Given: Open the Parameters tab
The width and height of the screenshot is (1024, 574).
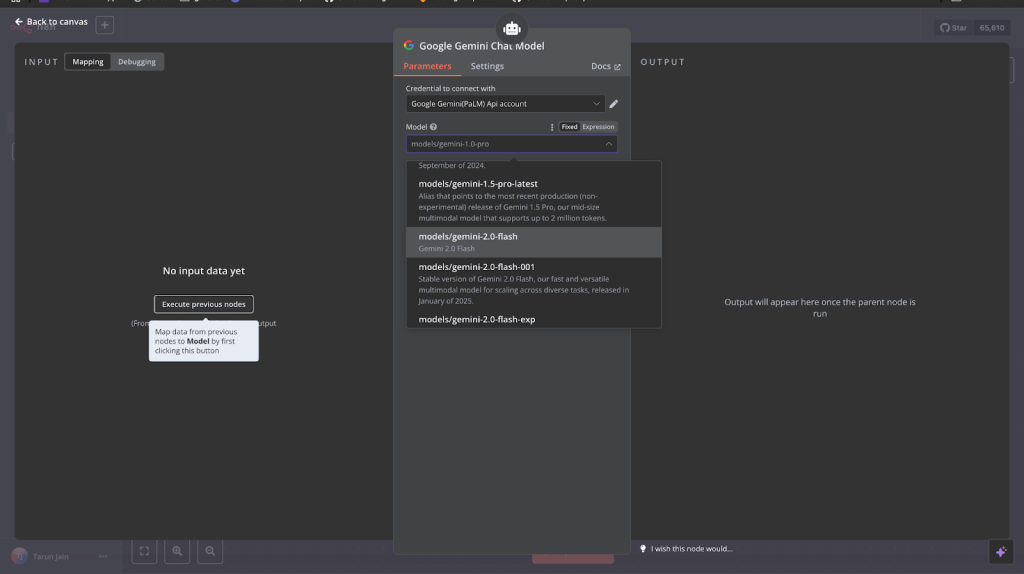Looking at the screenshot, I should click(427, 66).
